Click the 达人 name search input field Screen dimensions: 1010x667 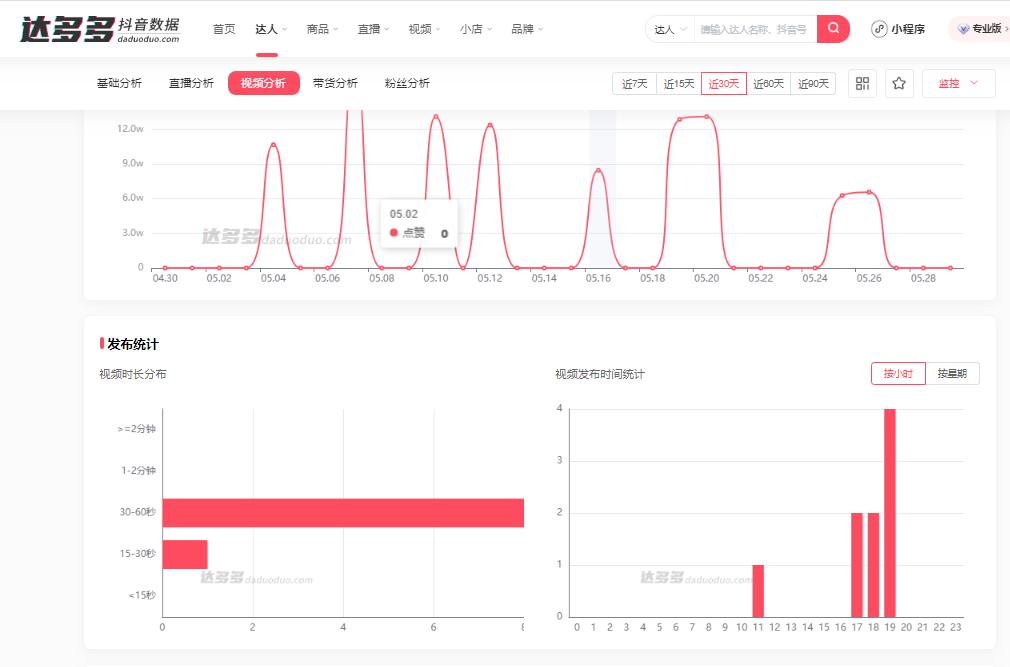(x=755, y=29)
